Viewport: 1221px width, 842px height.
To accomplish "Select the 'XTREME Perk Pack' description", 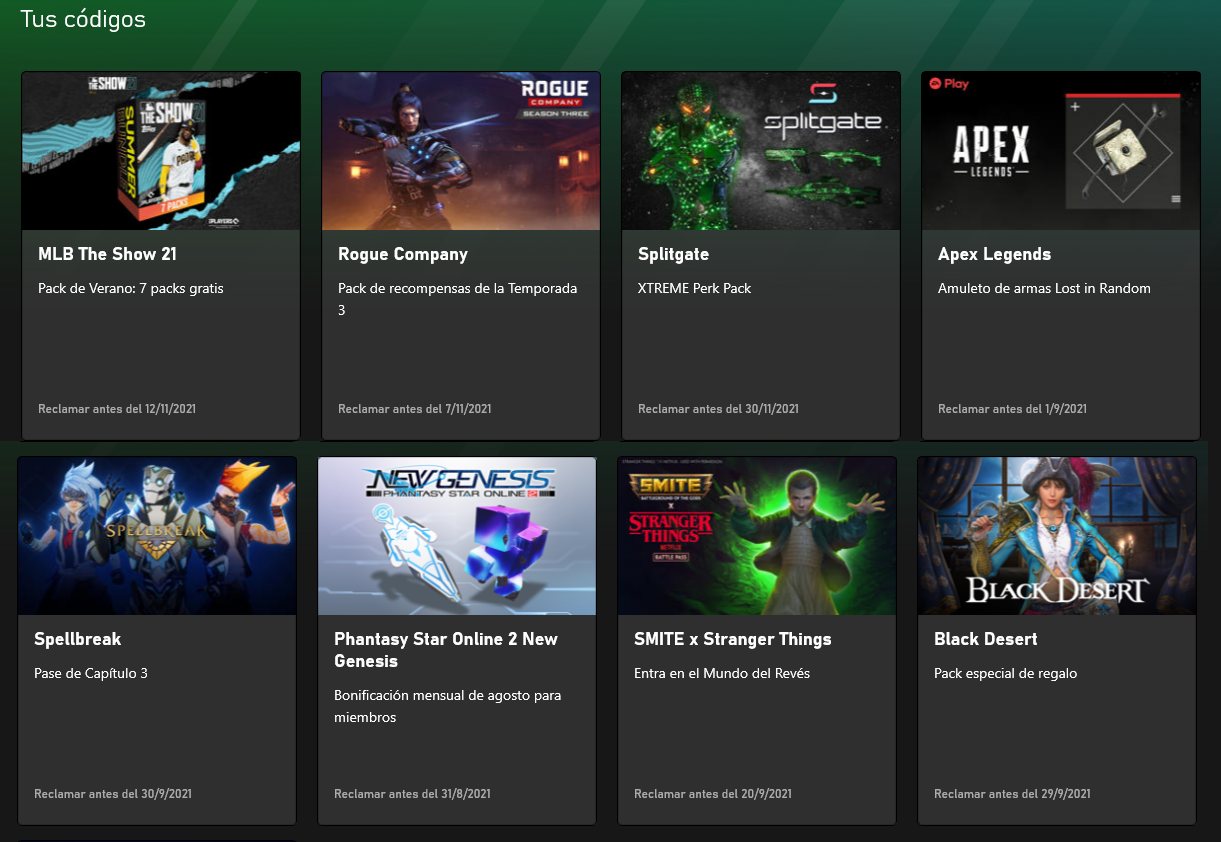I will (x=694, y=288).
